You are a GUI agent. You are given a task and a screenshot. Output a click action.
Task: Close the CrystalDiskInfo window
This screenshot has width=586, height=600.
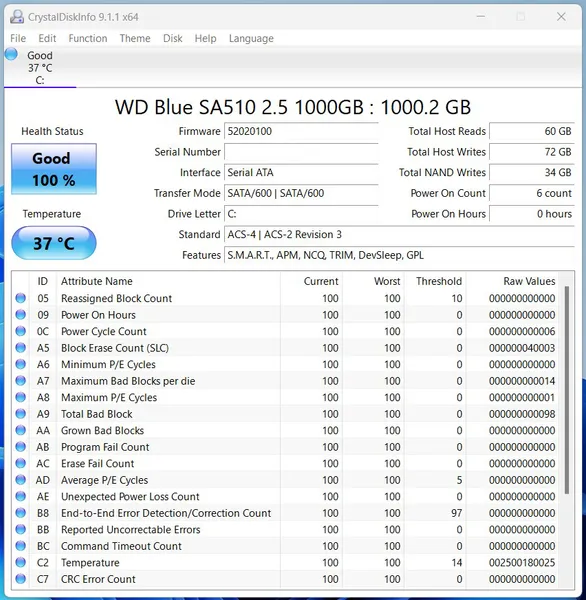click(561, 16)
